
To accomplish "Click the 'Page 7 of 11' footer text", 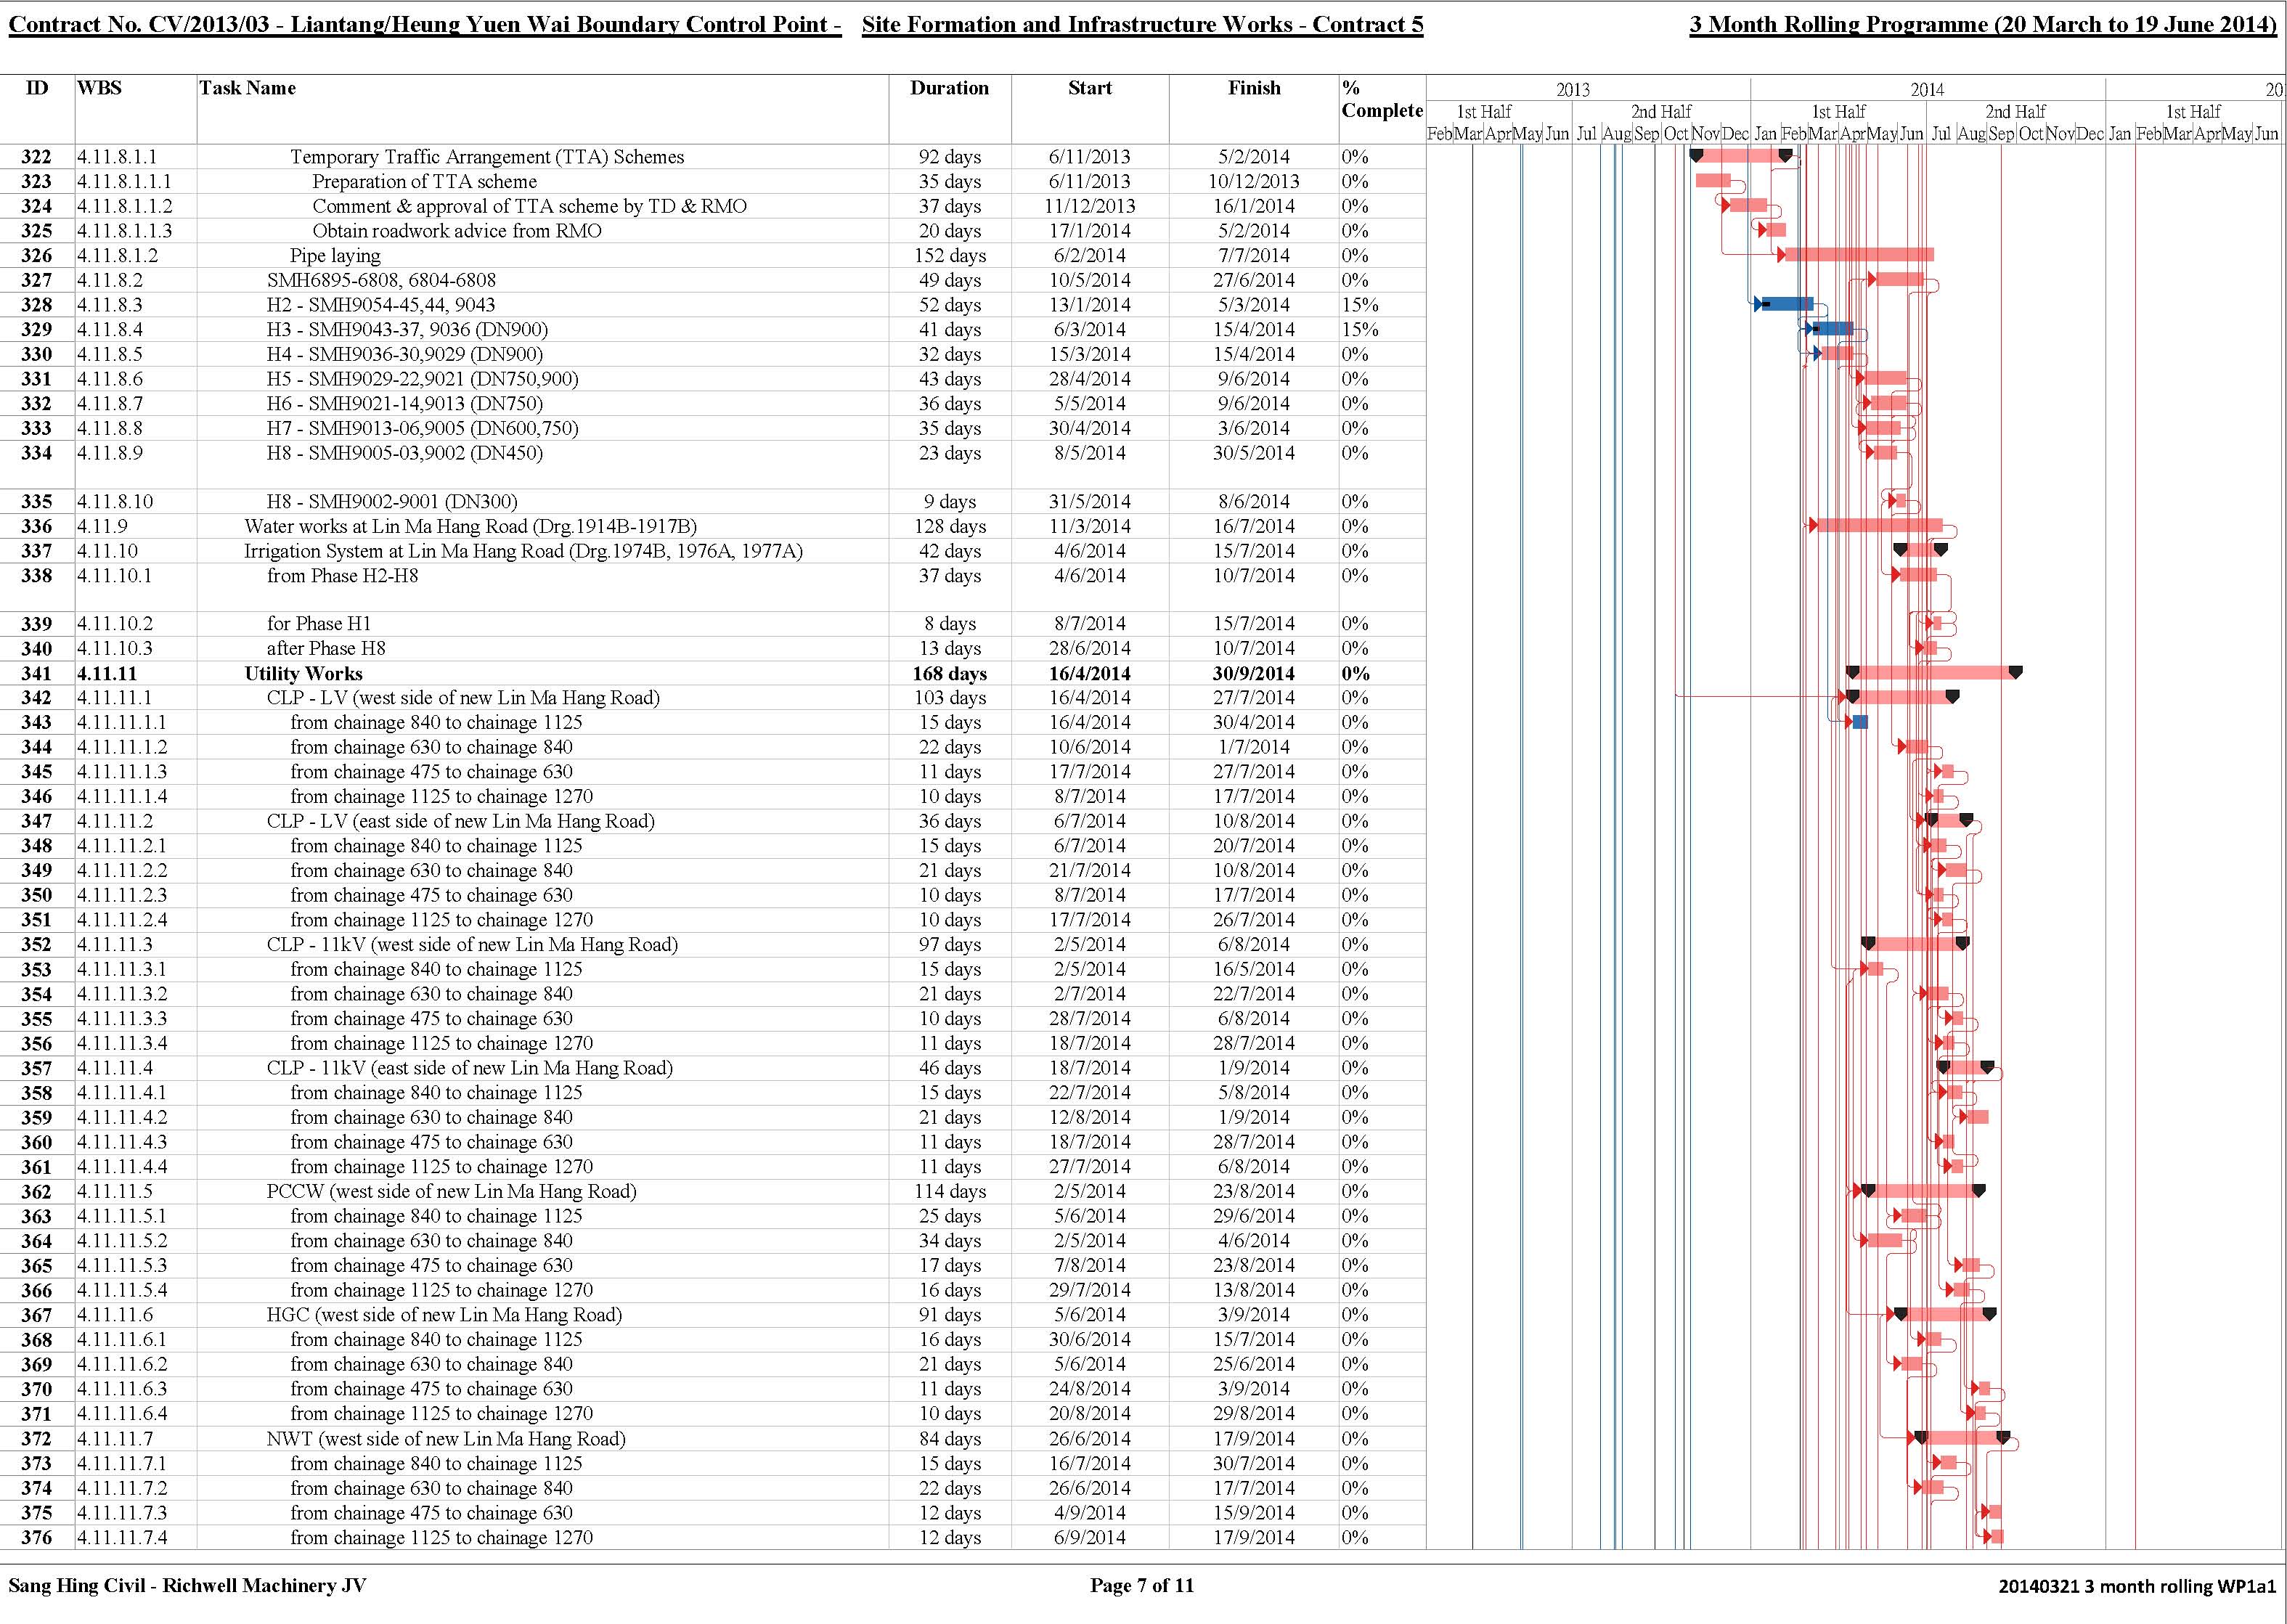I will point(1141,1586).
